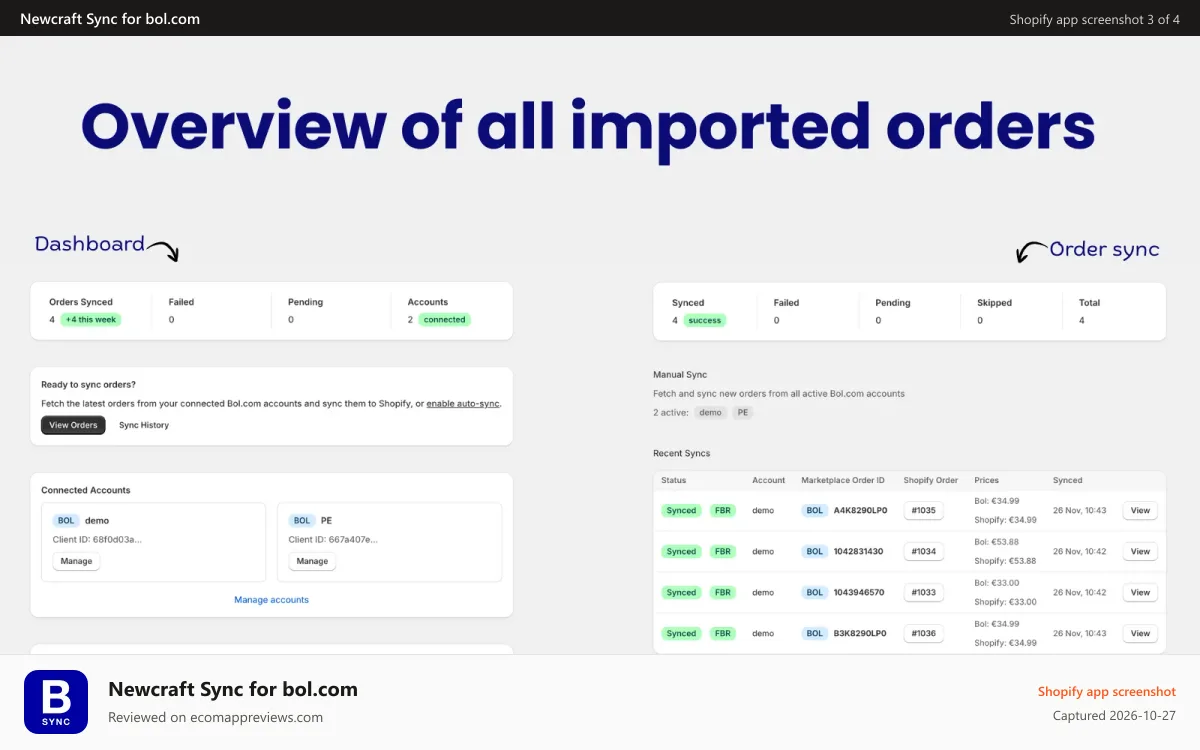Click the 'connected' accounts badge

coord(444,320)
